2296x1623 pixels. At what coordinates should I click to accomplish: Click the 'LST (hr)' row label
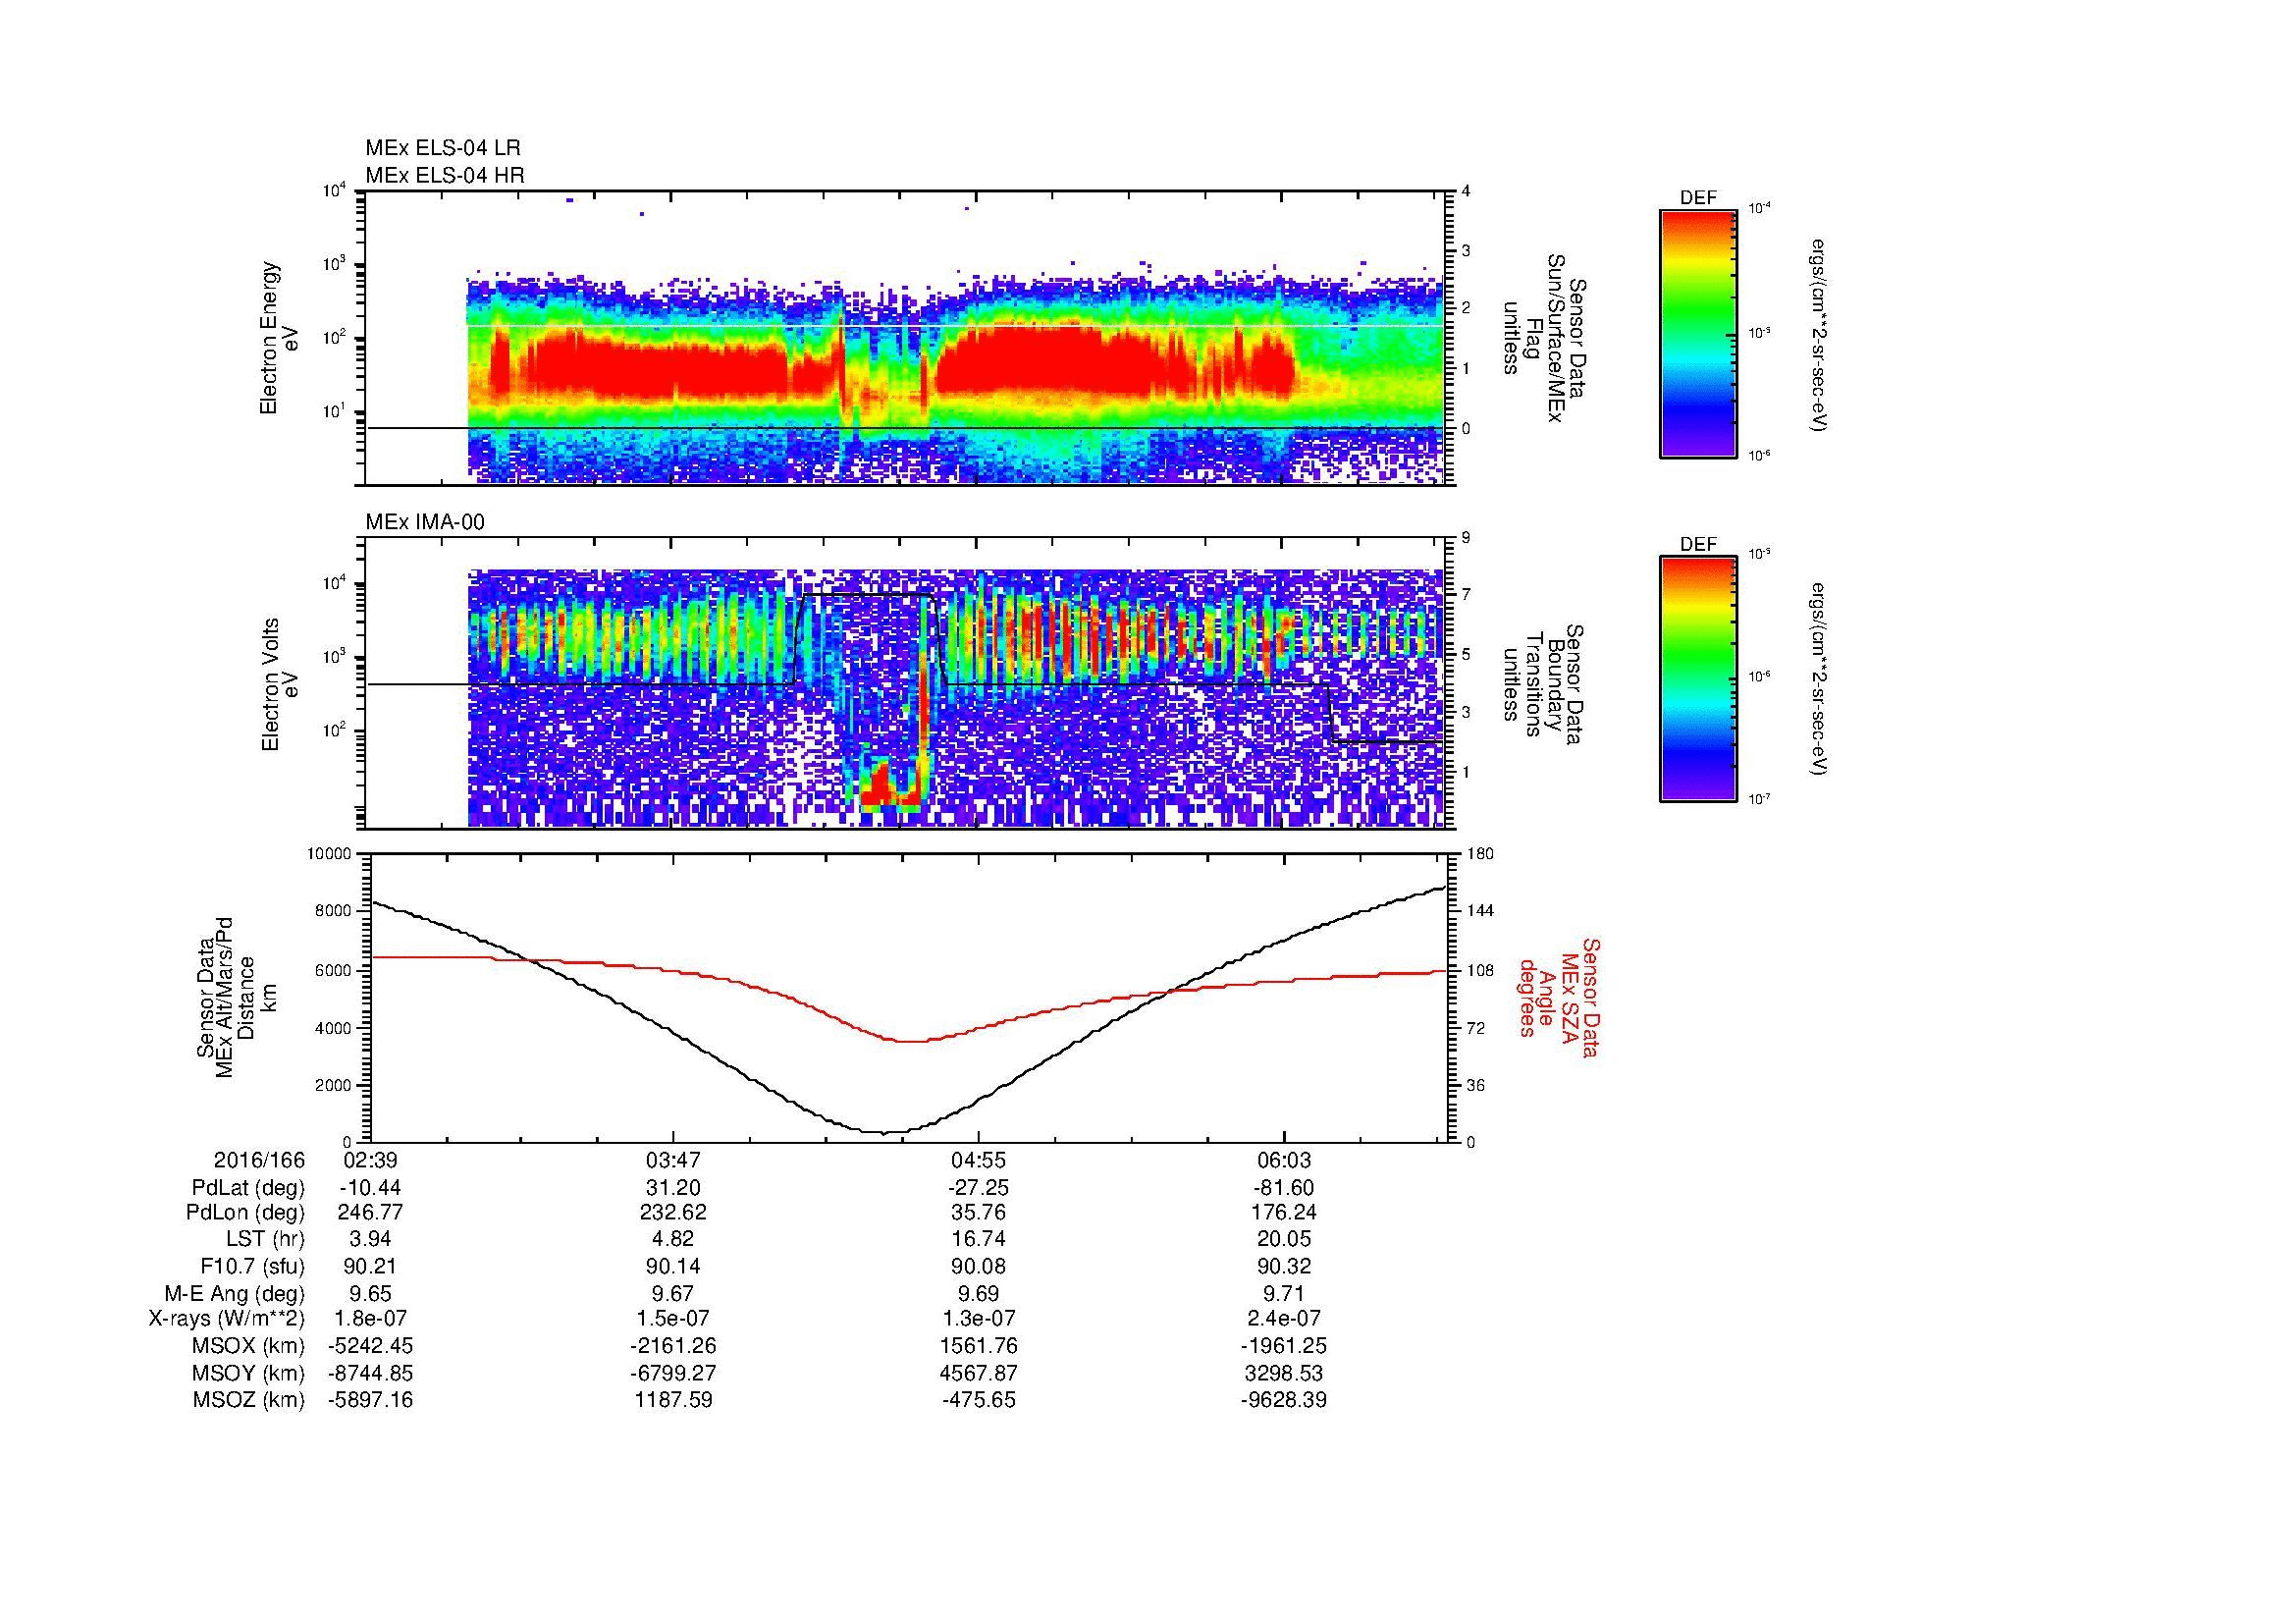coord(265,1239)
